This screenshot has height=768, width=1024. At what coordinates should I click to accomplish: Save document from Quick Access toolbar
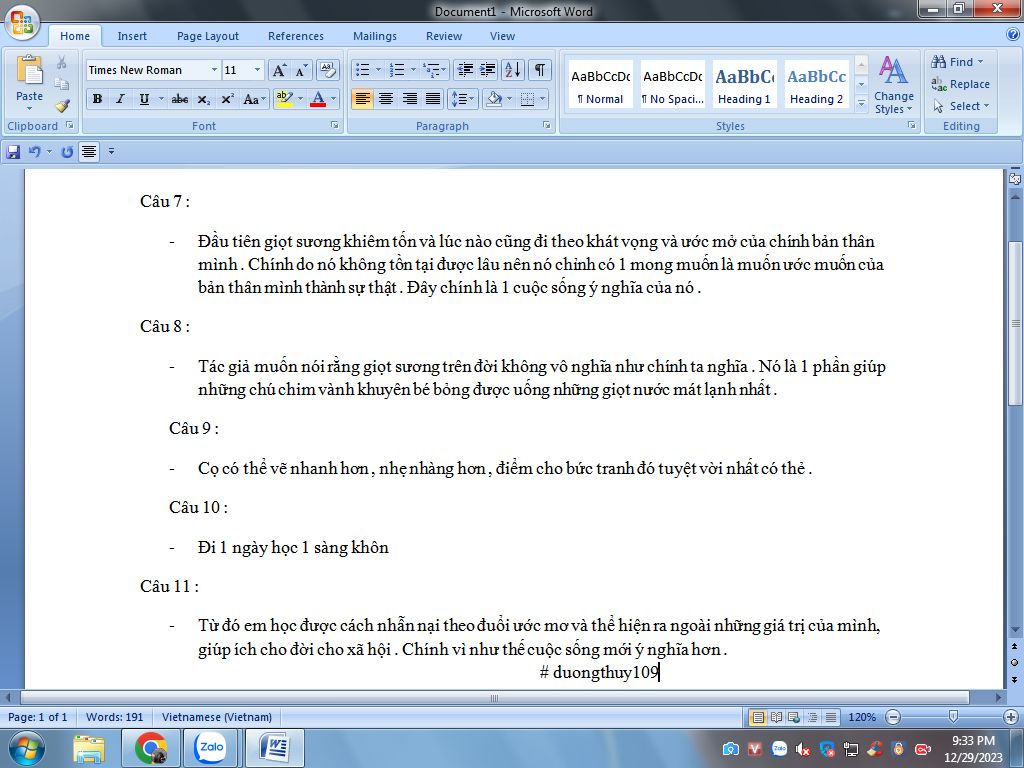[13, 152]
